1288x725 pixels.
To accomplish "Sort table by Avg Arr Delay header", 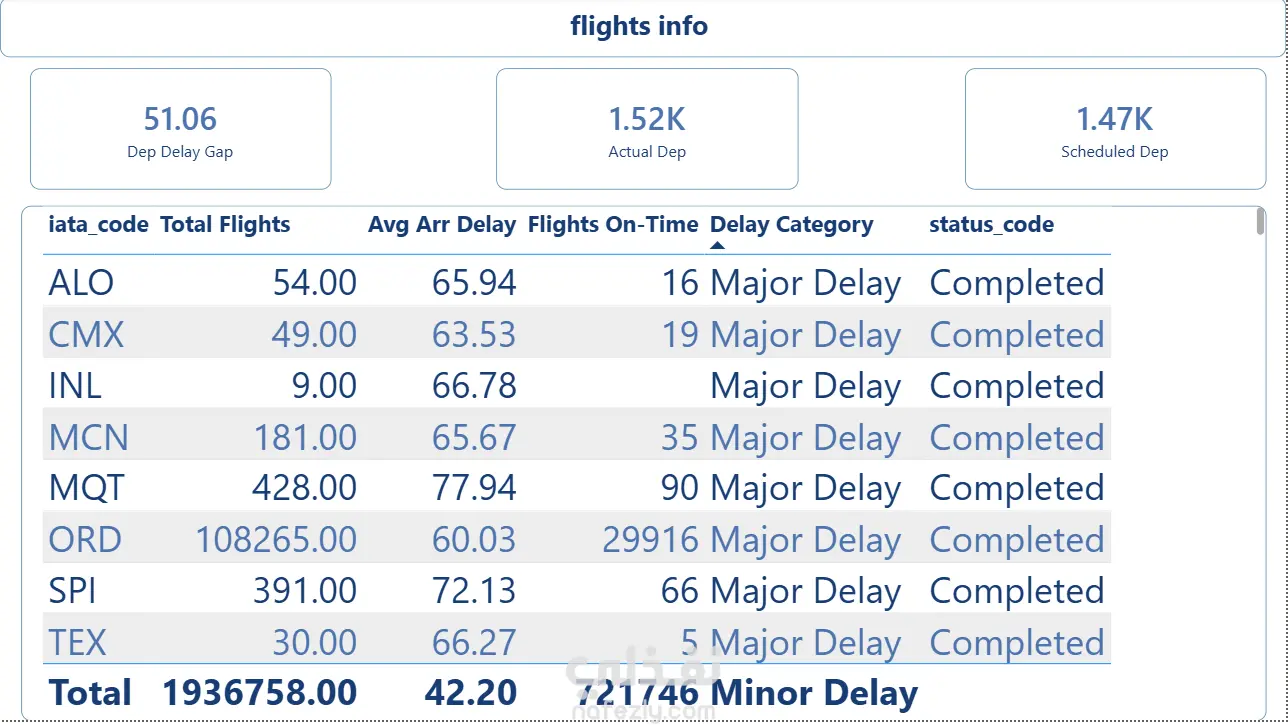I will pyautogui.click(x=442, y=225).
